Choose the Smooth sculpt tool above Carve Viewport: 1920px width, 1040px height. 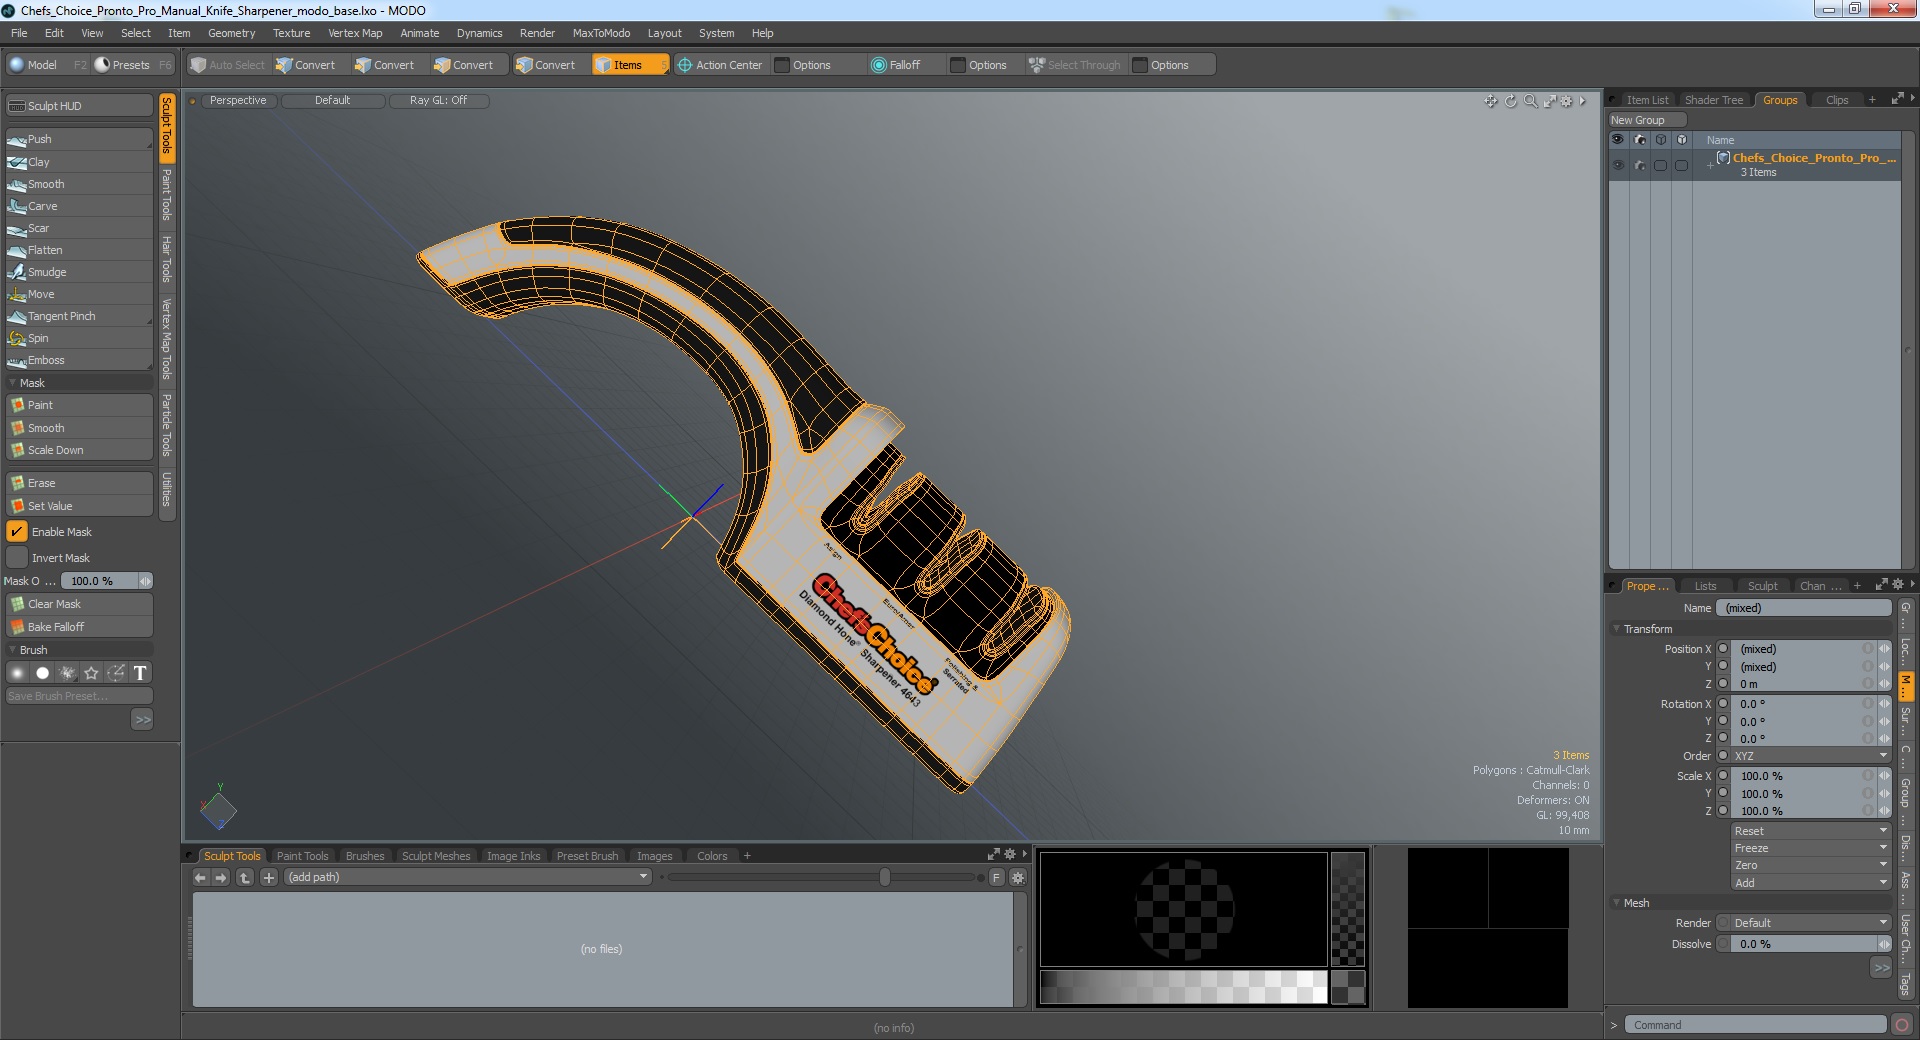click(x=79, y=184)
